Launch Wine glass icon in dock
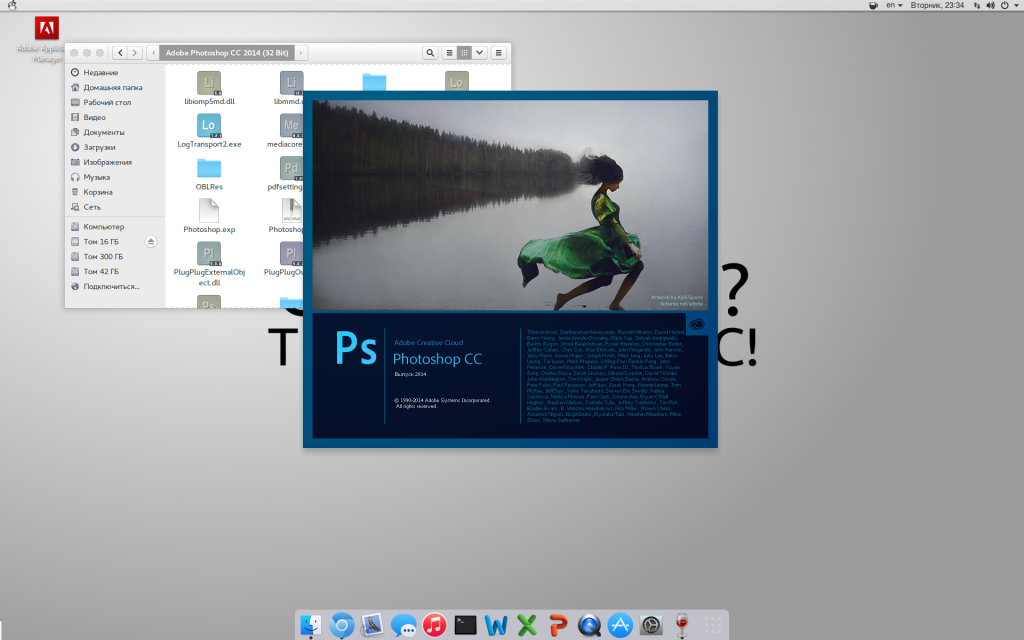 (682, 626)
